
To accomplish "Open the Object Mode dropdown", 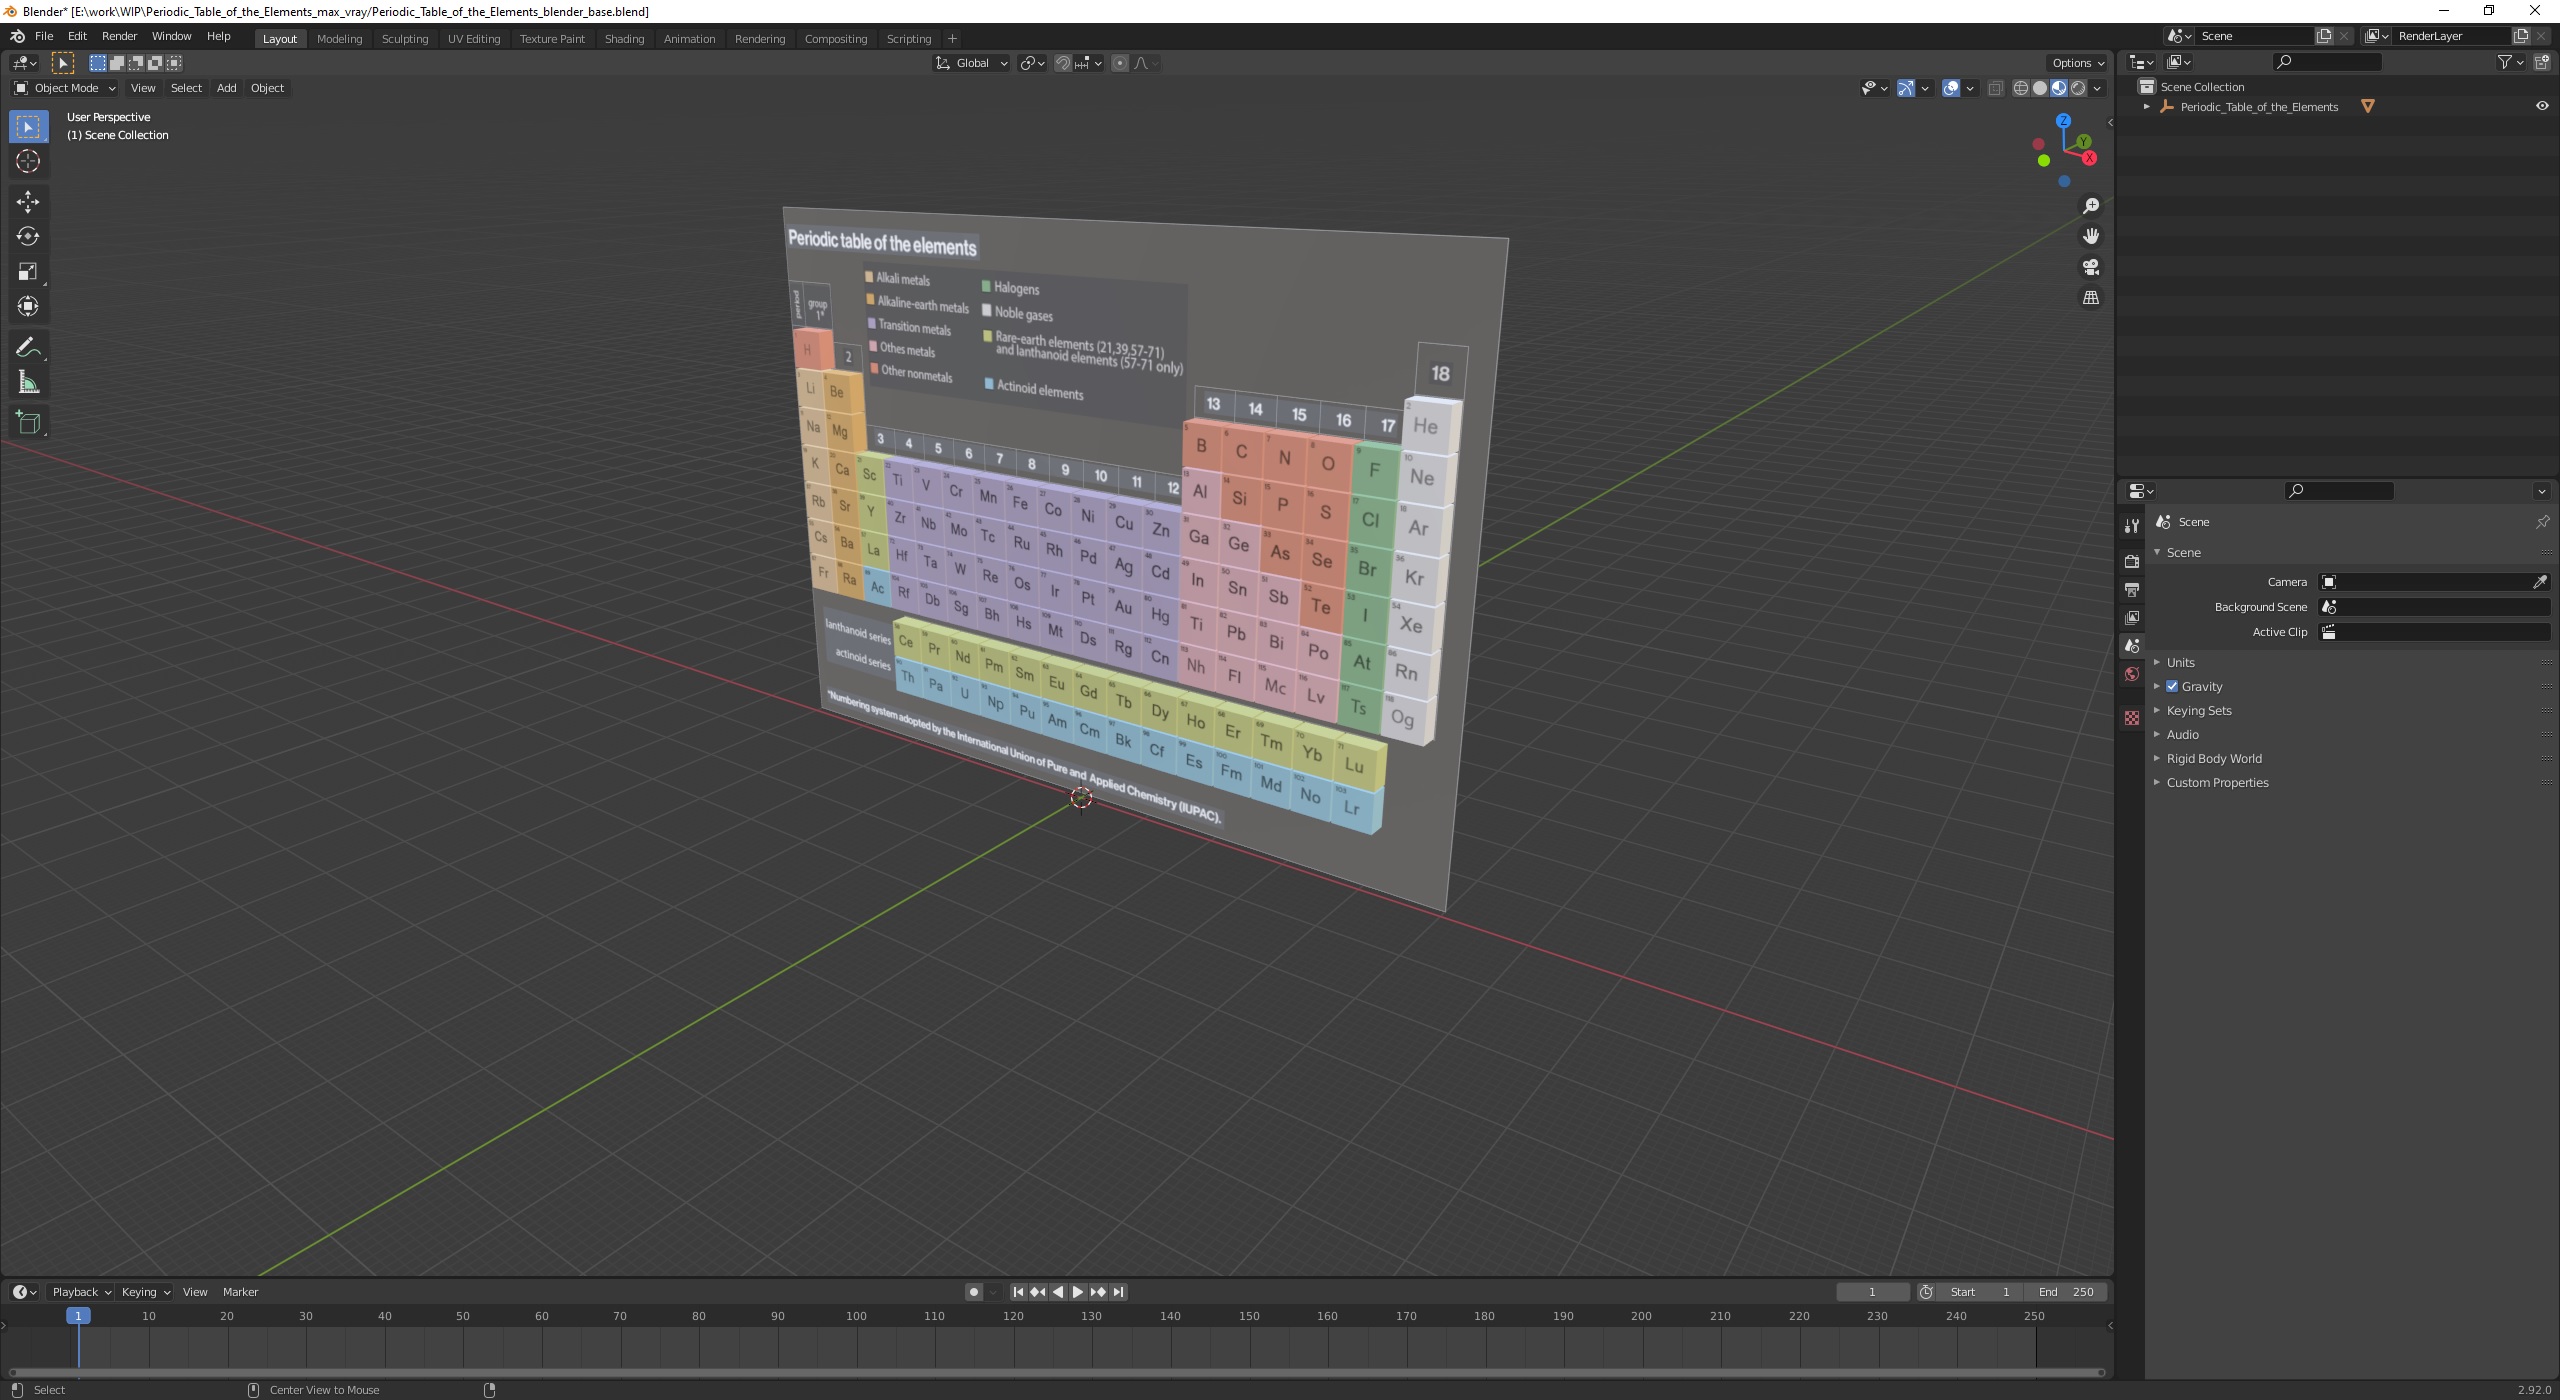I will click(65, 88).
